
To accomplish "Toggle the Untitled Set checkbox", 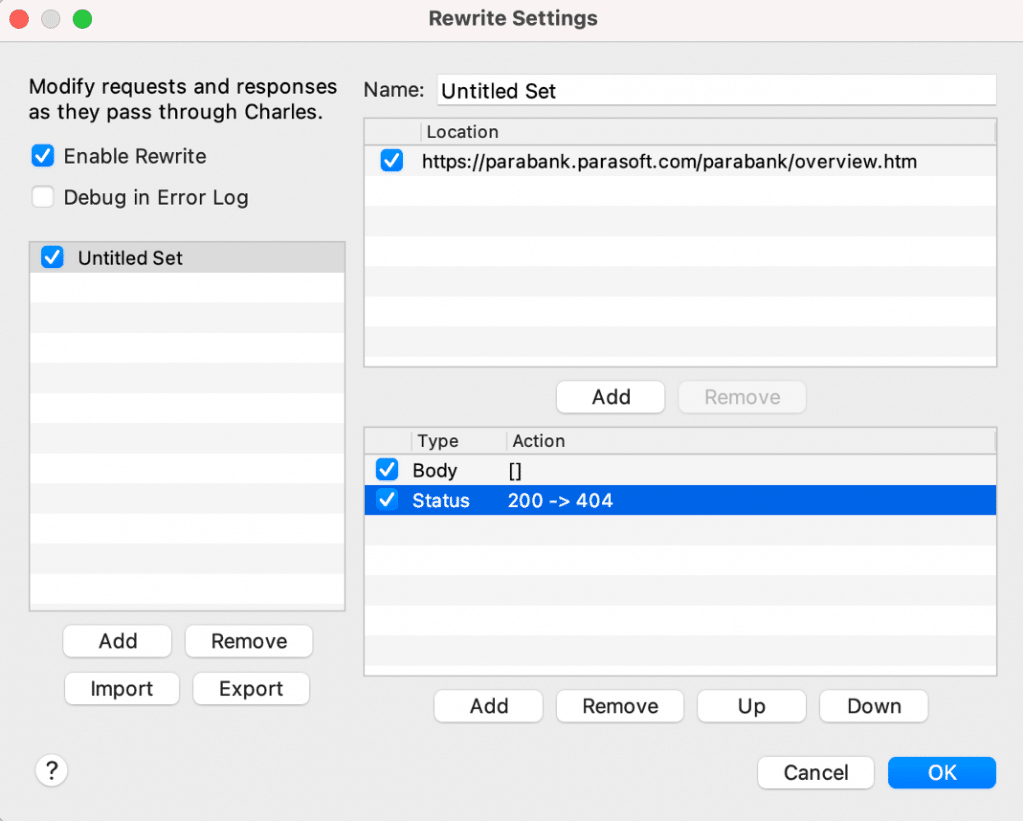I will 51,257.
